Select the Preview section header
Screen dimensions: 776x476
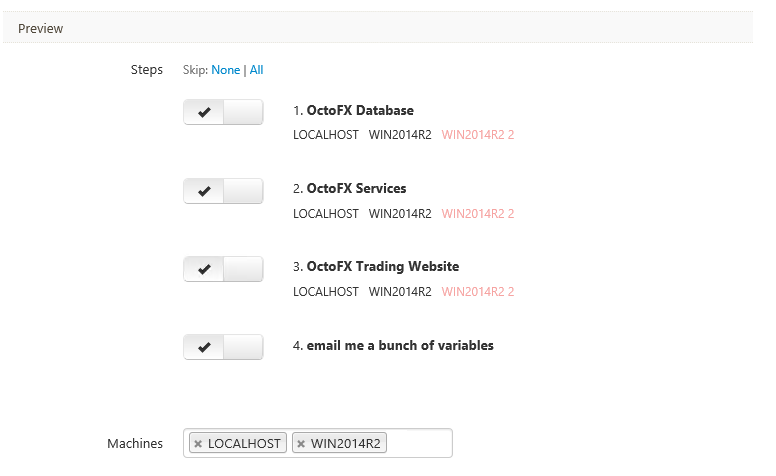(41, 29)
